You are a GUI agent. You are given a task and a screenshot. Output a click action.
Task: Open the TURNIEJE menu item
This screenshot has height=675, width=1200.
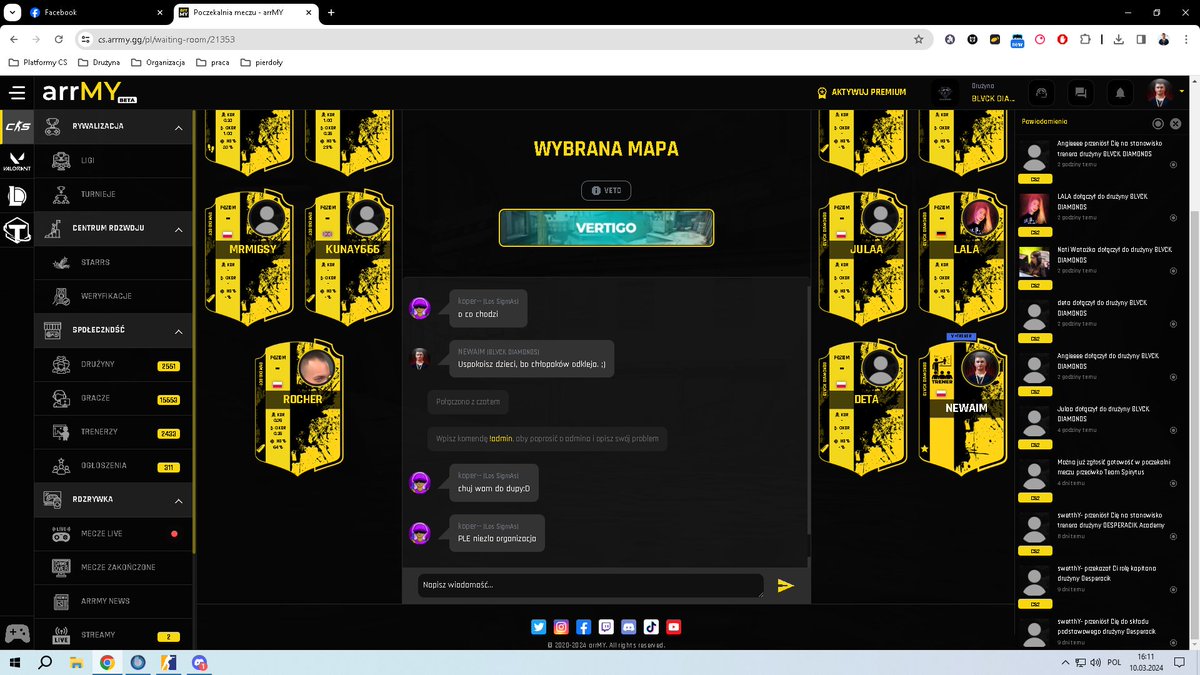click(112, 194)
